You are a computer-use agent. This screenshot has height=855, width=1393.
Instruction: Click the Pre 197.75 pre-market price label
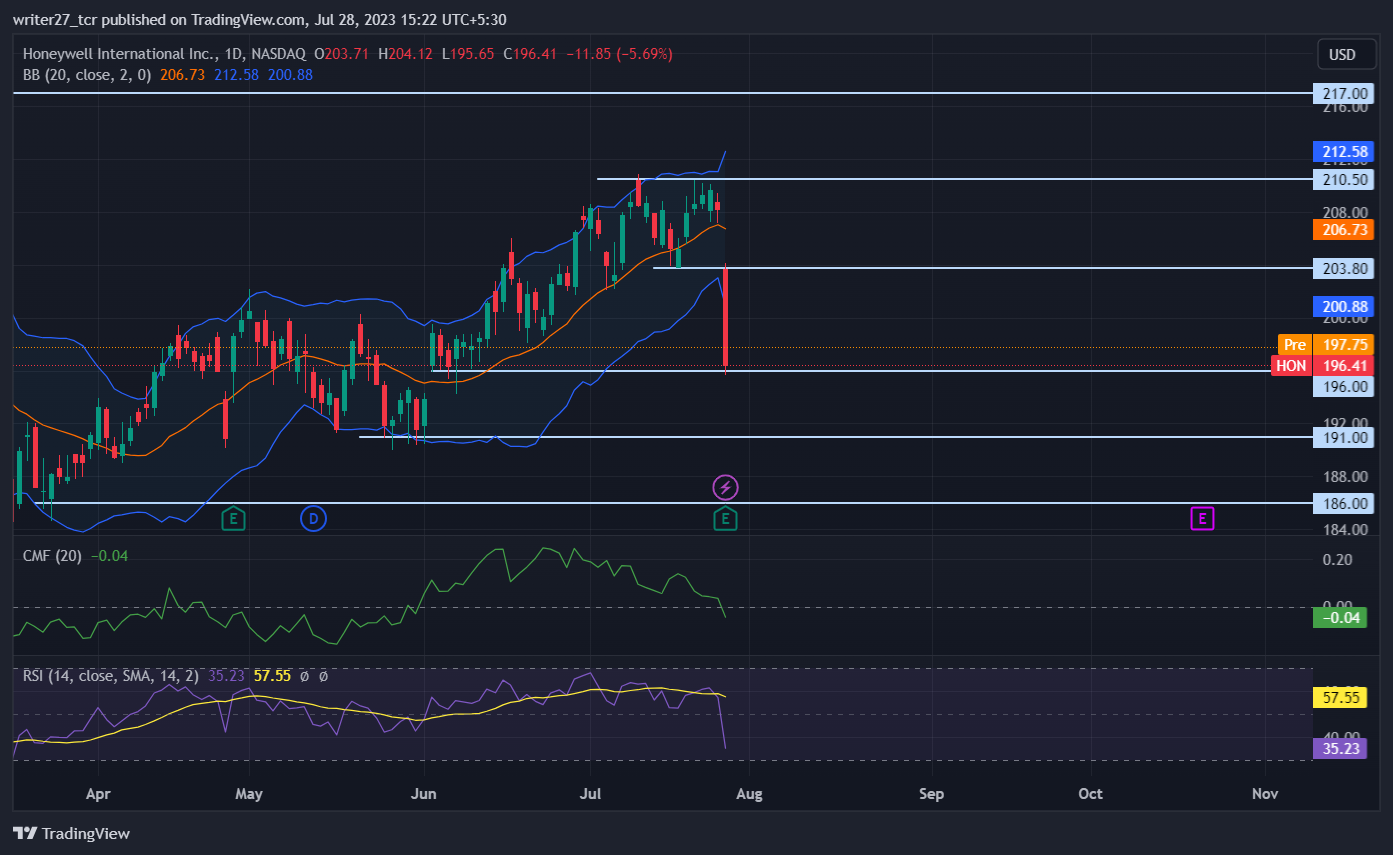[1326, 344]
